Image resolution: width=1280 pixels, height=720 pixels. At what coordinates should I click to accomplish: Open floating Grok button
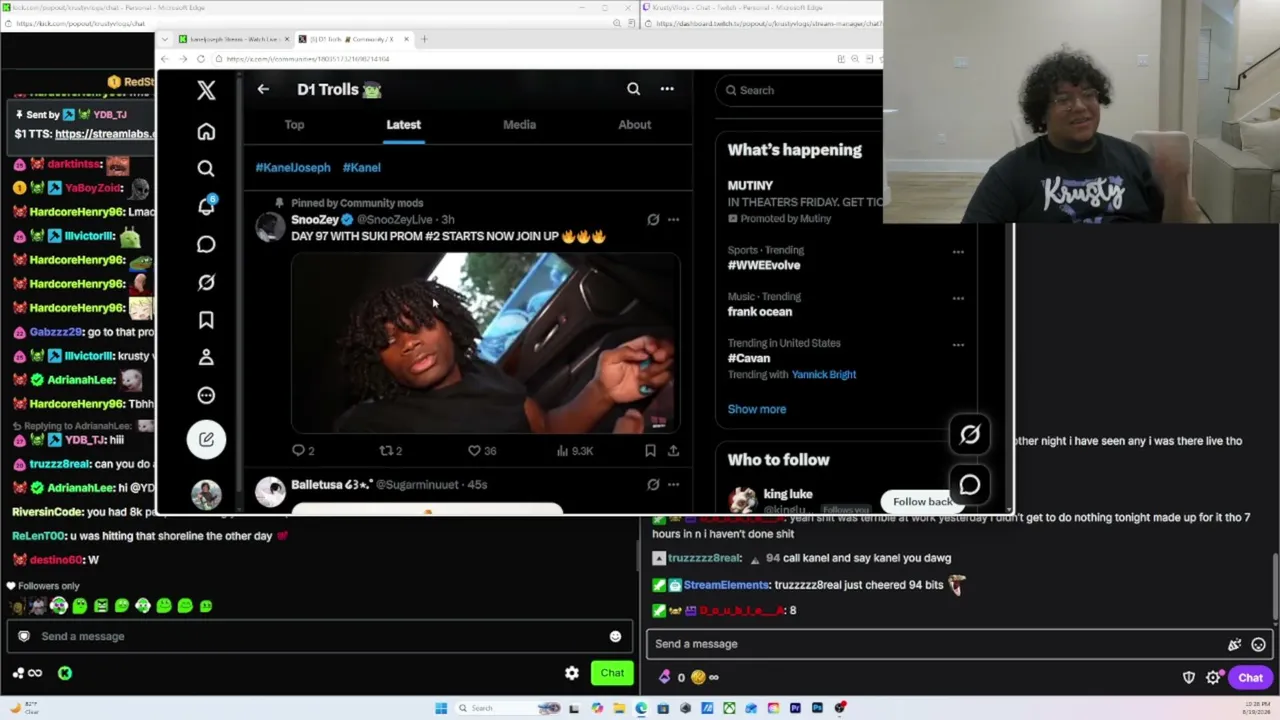[970, 434]
